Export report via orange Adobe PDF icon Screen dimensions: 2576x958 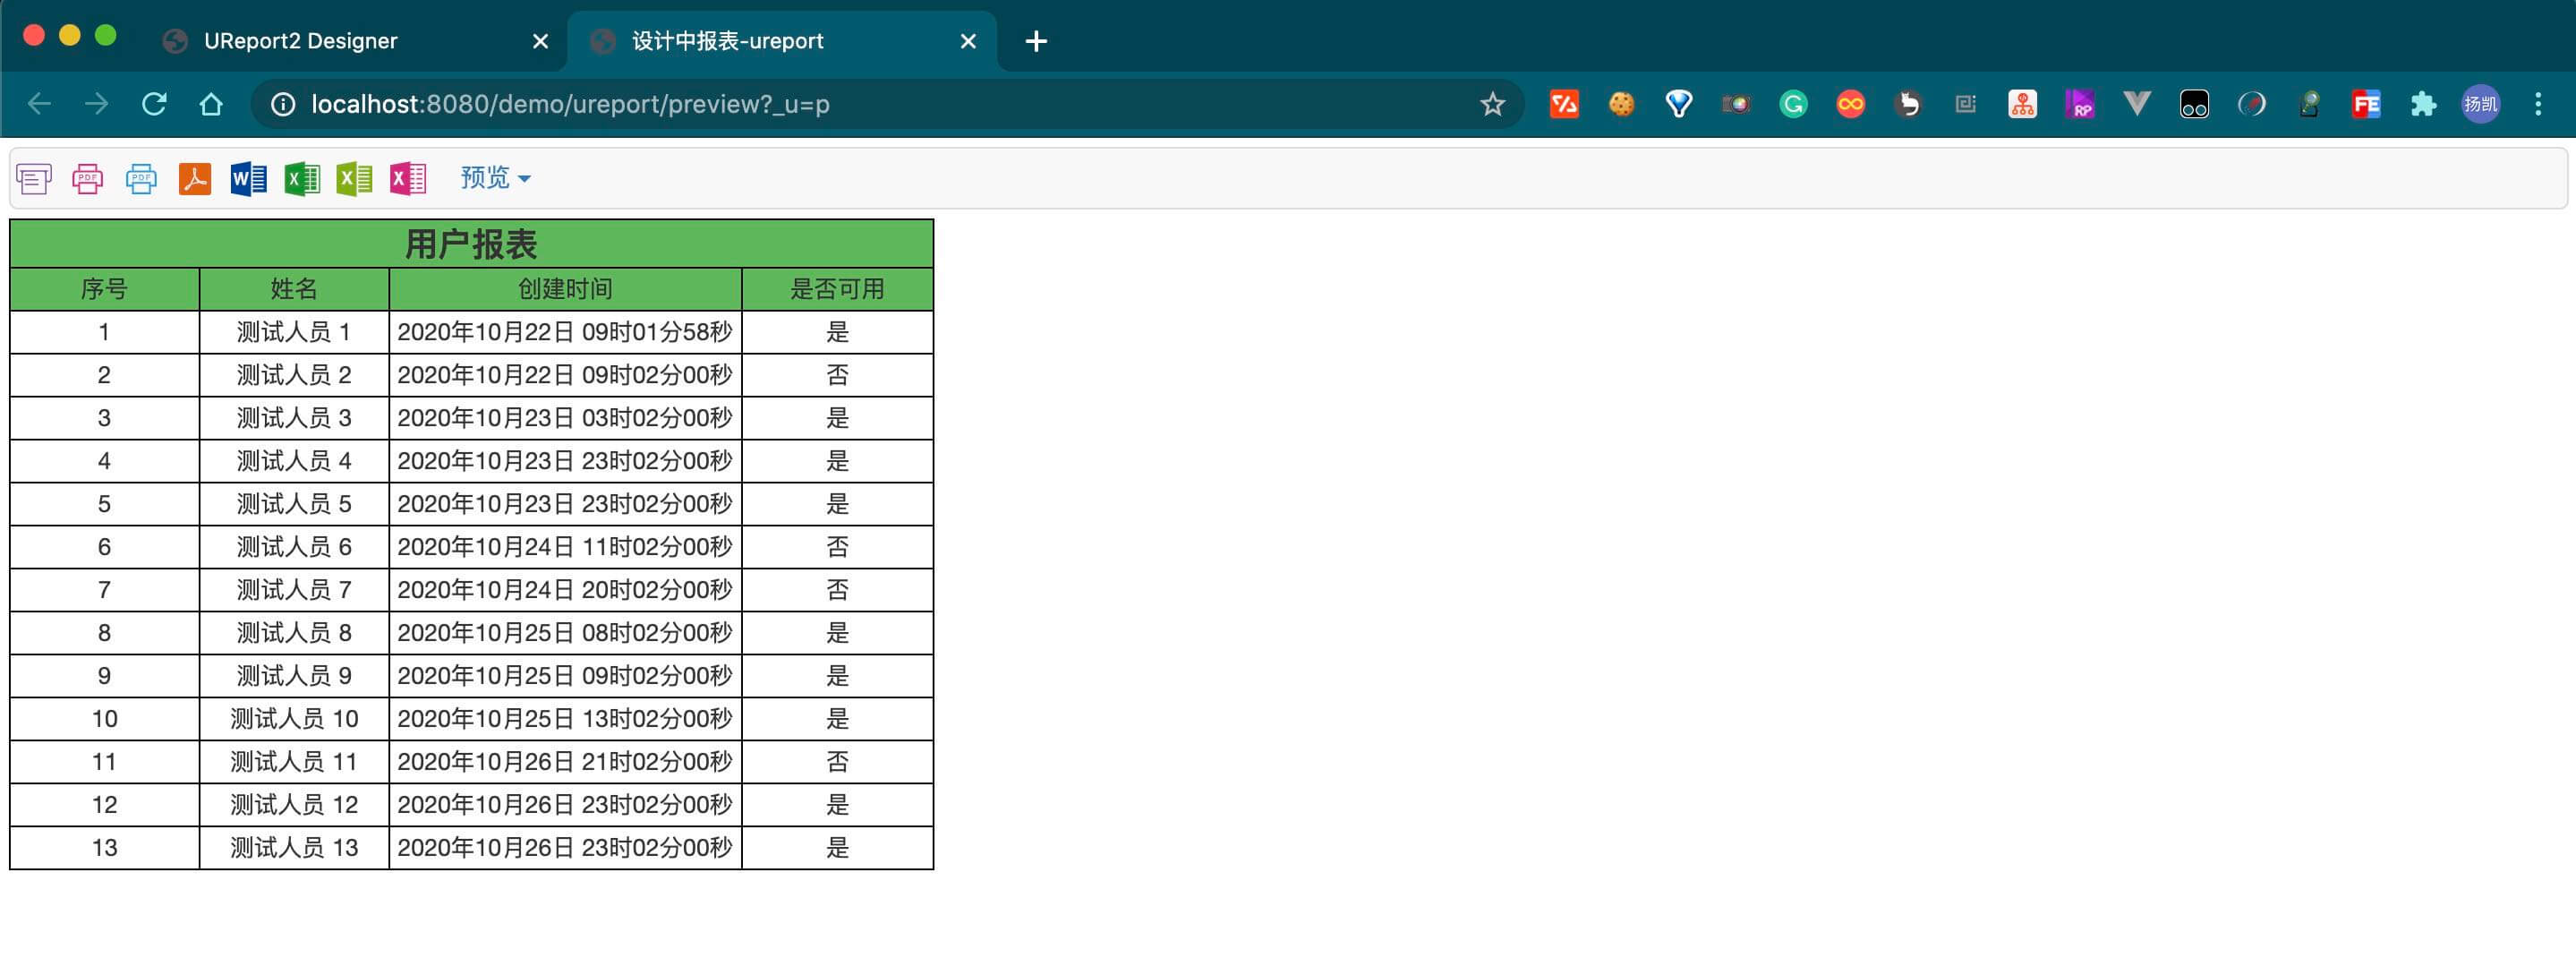[195, 179]
